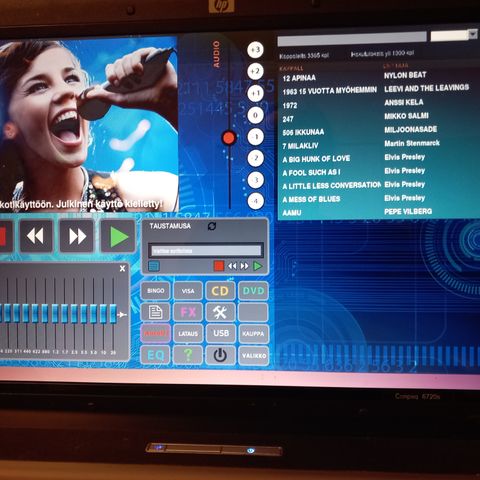Click artist name 'LEEVI AND THE LEAVINGS'
The width and height of the screenshot is (480, 480).
tap(426, 88)
